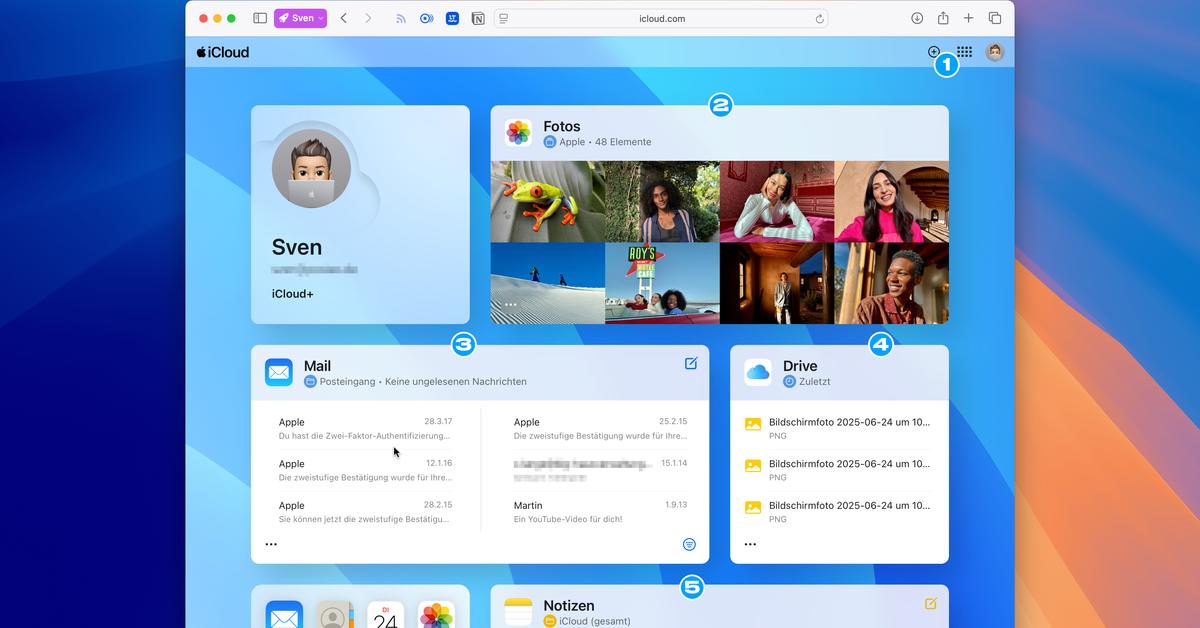Open the 1Password extension icon

(x=427, y=18)
